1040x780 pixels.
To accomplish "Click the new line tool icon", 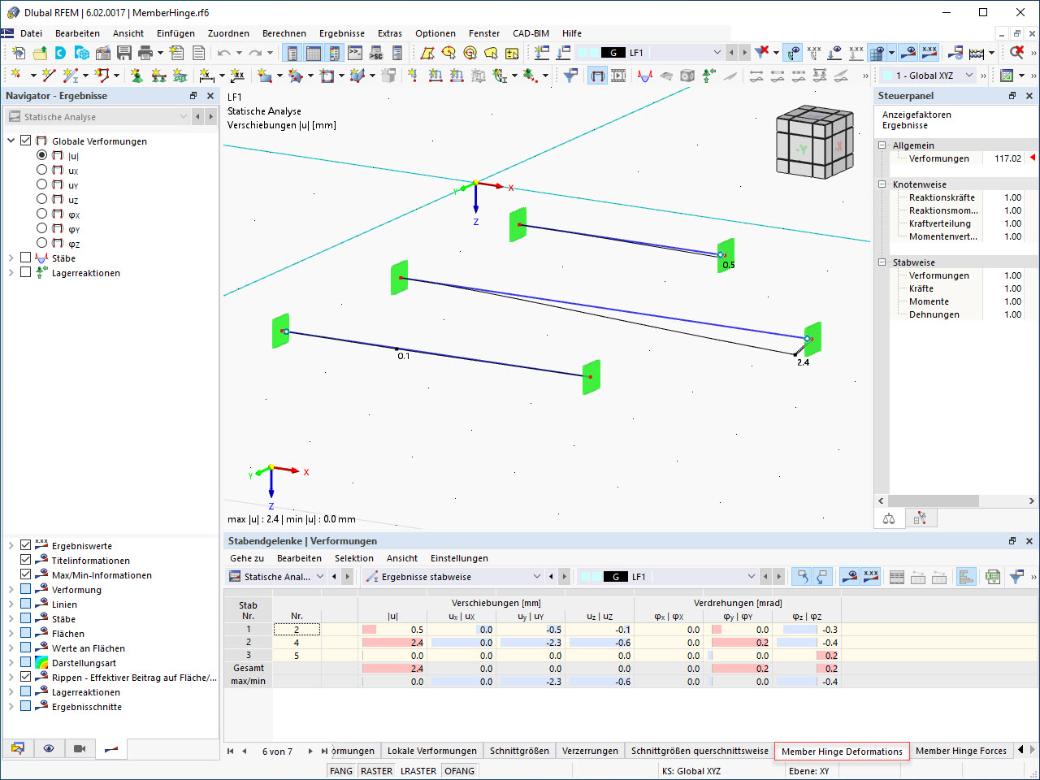I will [x=48, y=76].
